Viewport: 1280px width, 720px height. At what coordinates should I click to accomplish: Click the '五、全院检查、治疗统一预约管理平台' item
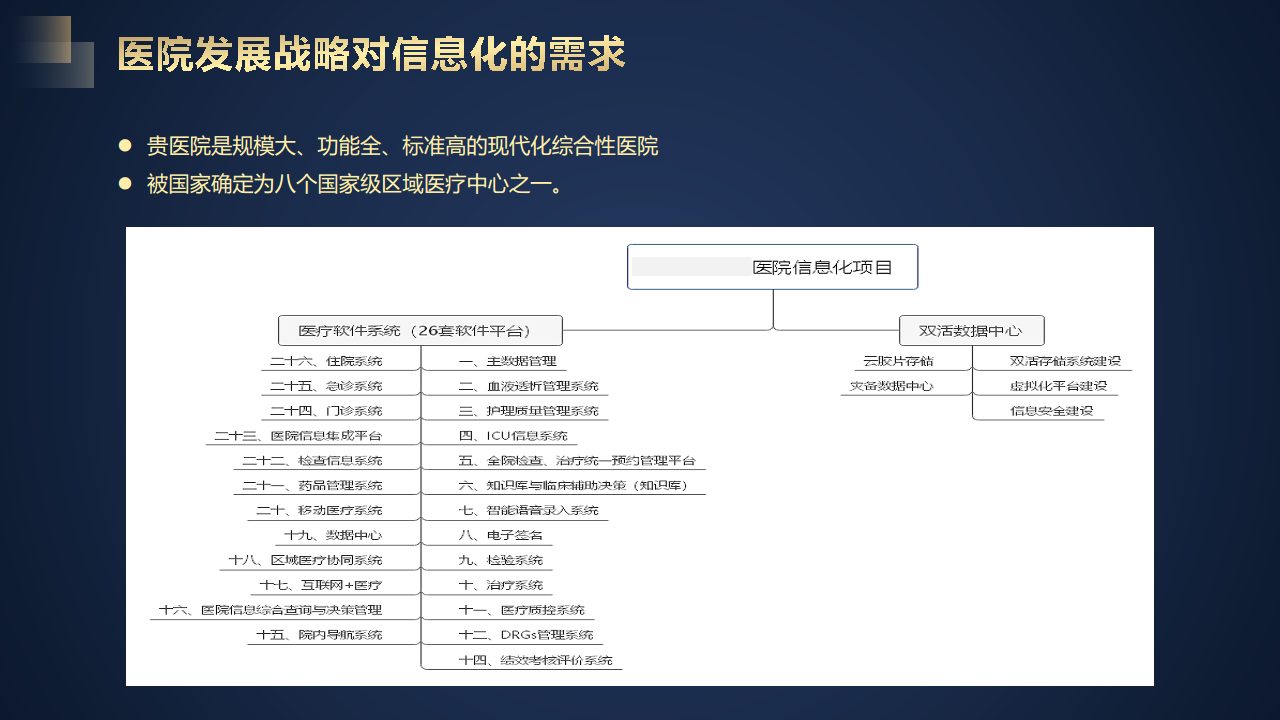tap(577, 461)
